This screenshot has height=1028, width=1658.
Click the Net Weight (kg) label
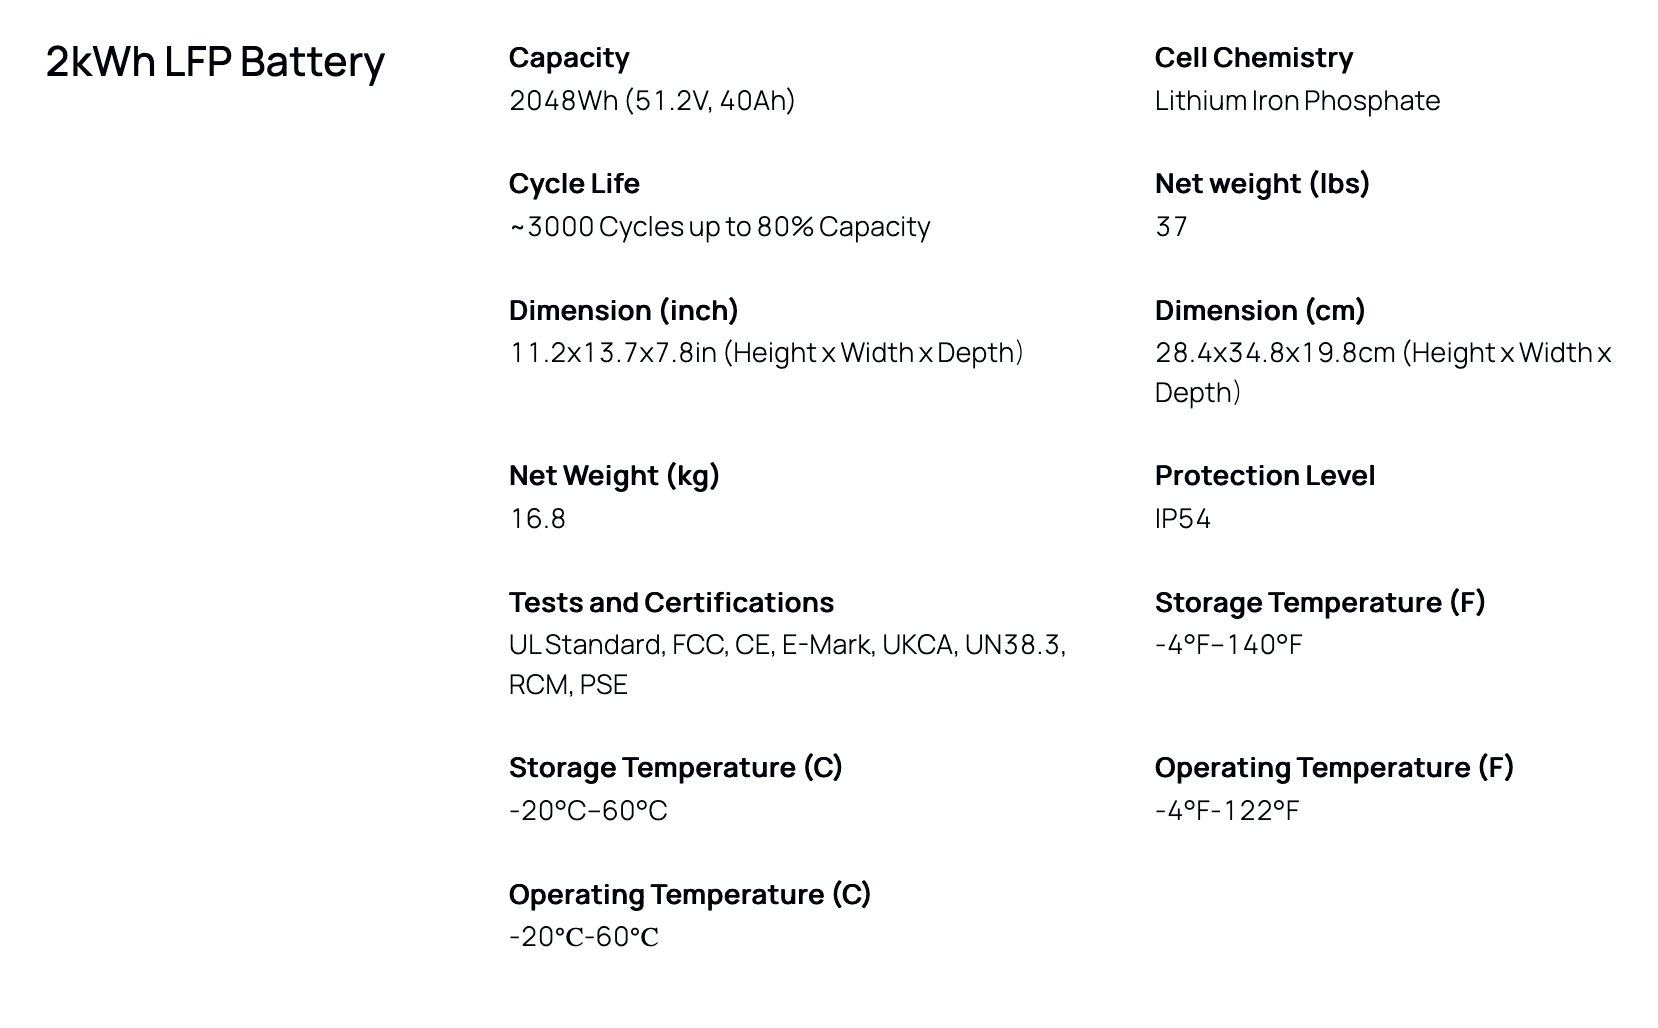tap(614, 476)
